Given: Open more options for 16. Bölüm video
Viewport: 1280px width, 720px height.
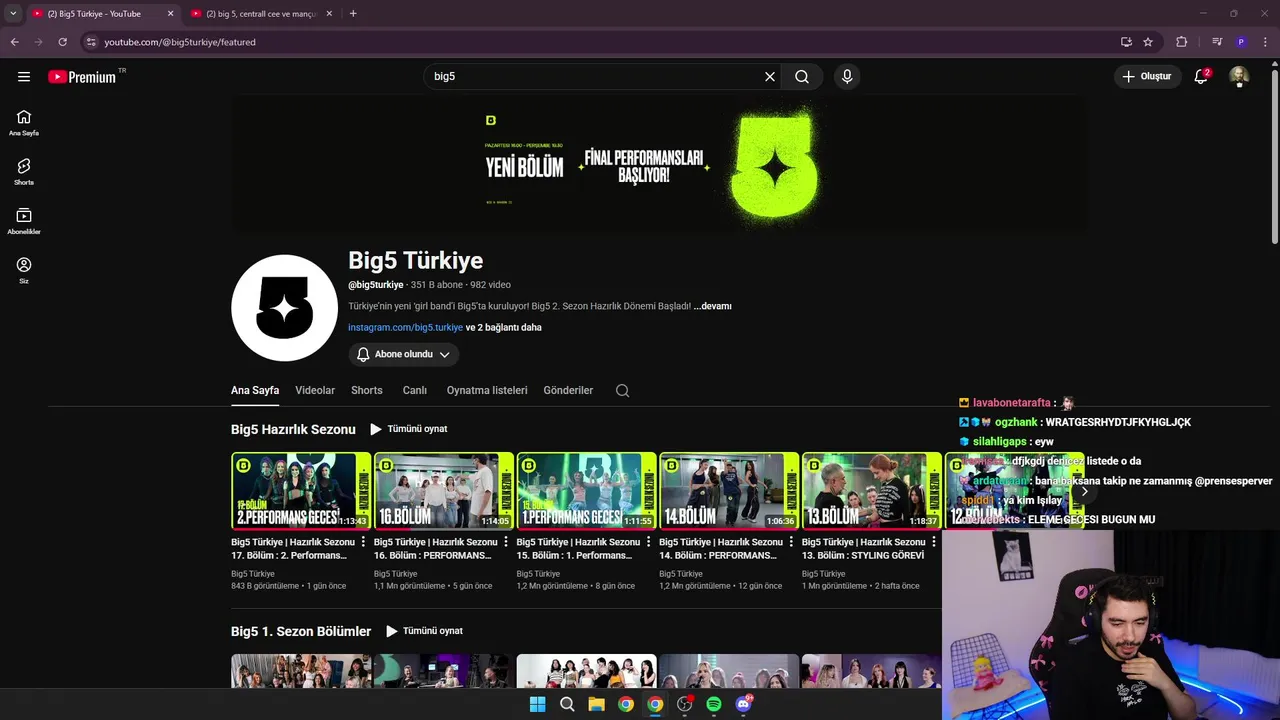Looking at the screenshot, I should click(x=506, y=542).
